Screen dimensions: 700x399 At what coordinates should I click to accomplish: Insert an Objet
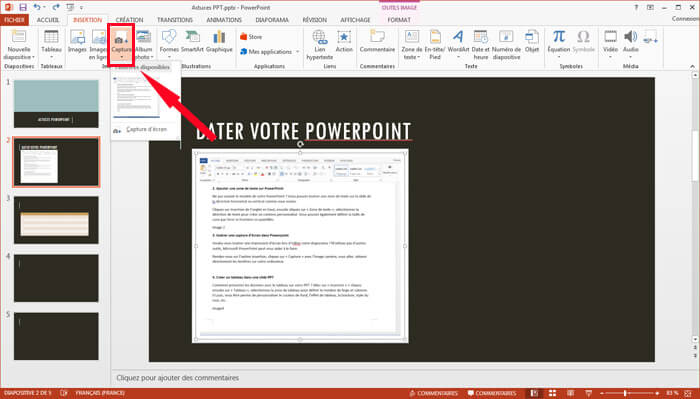tap(532, 42)
